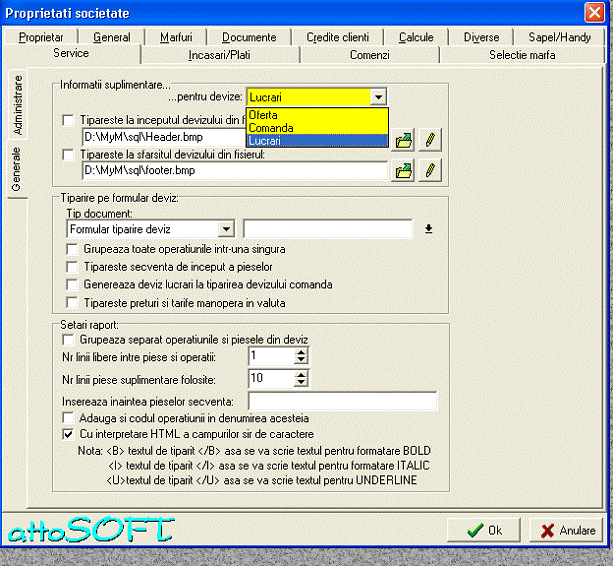Open the 'Marfuri' tab
Screen dimensions: 614x566
click(x=177, y=37)
